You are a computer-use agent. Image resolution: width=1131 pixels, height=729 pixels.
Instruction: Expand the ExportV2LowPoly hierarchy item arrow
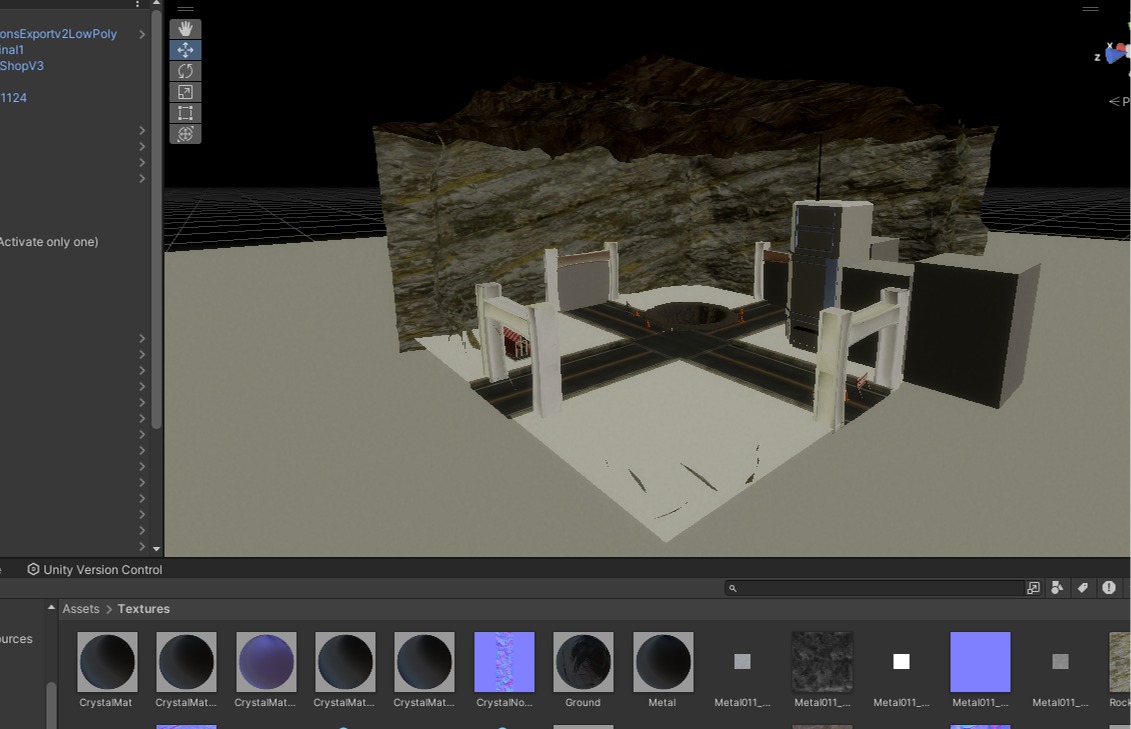pyautogui.click(x=142, y=34)
